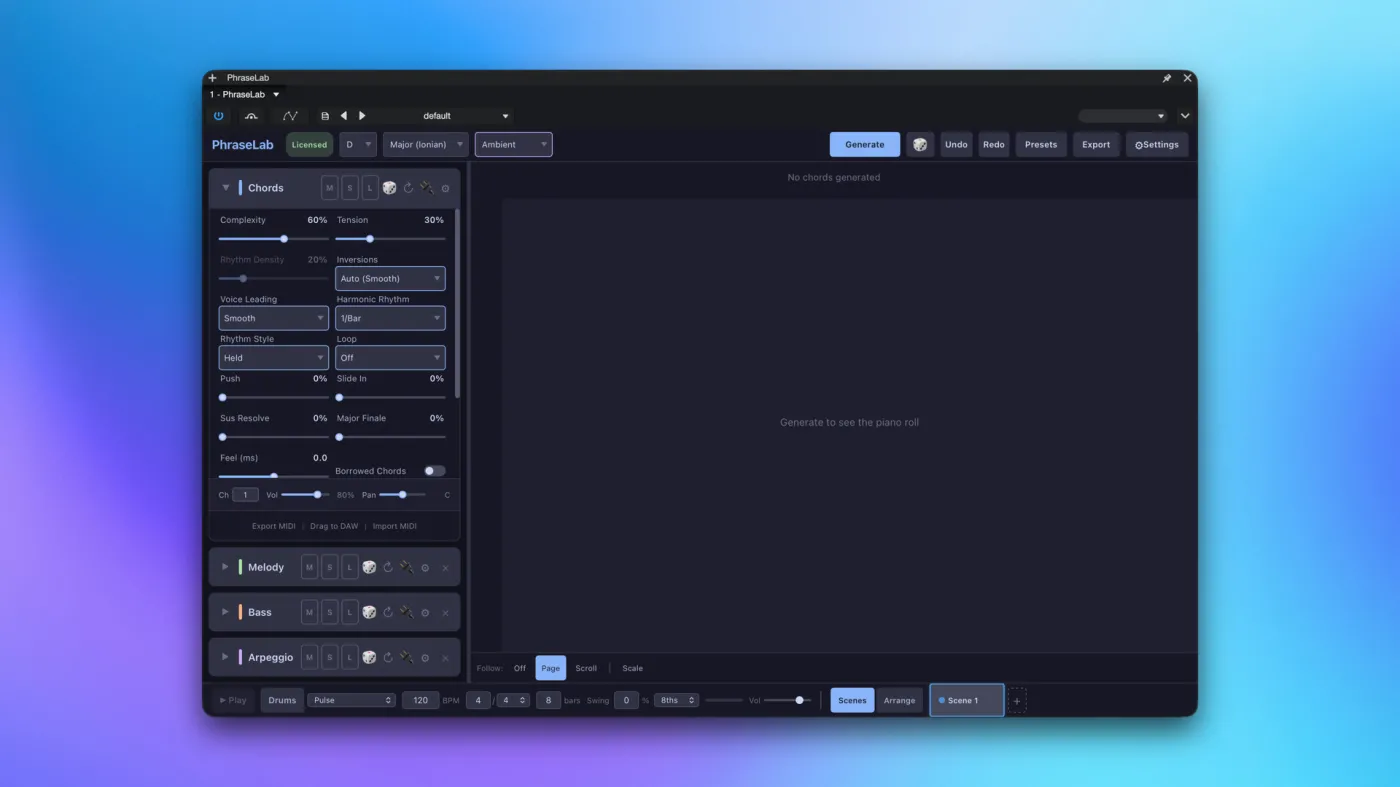
Task: Open the Chords track MIDI plug icon
Action: [426, 187]
